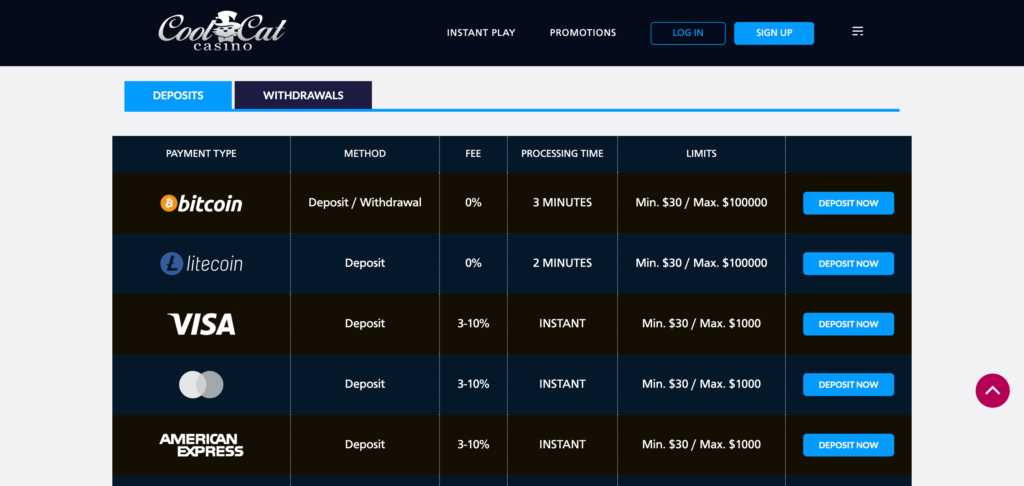1024x486 pixels.
Task: Click the Method column header
Action: [x=365, y=154]
